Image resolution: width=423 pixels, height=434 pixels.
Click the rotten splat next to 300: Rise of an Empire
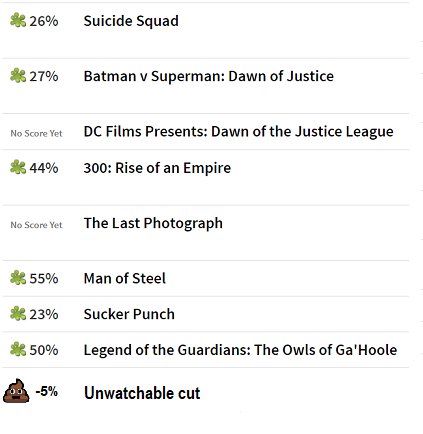pyautogui.click(x=18, y=167)
